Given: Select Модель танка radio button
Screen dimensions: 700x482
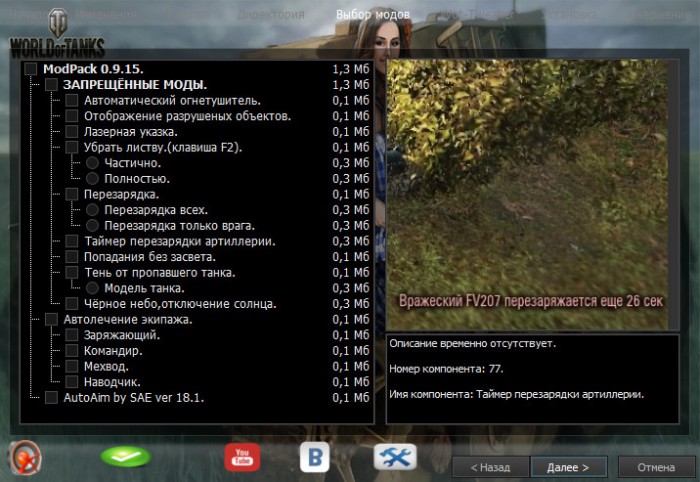Looking at the screenshot, I should (92, 288).
